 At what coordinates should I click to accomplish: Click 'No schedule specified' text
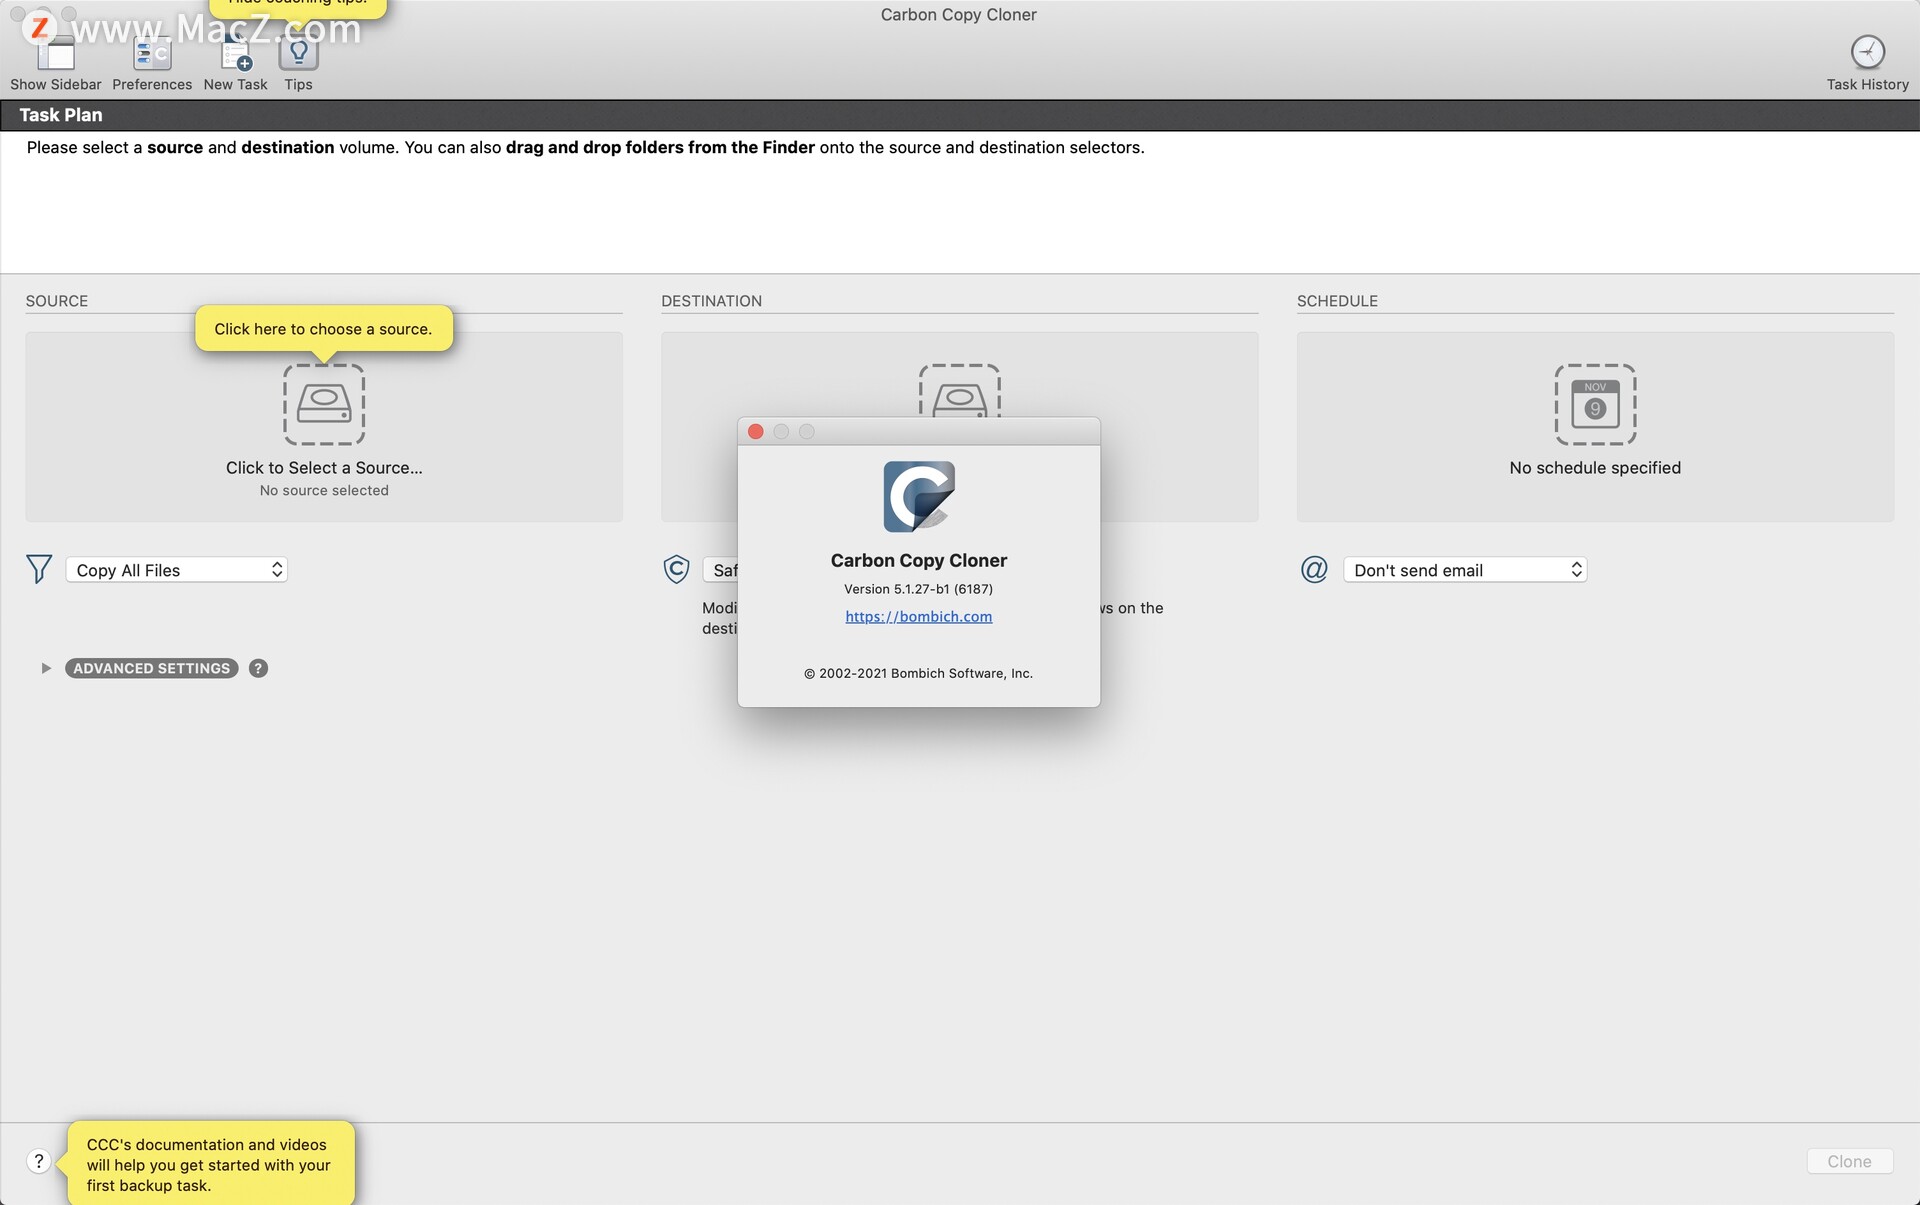click(x=1595, y=467)
